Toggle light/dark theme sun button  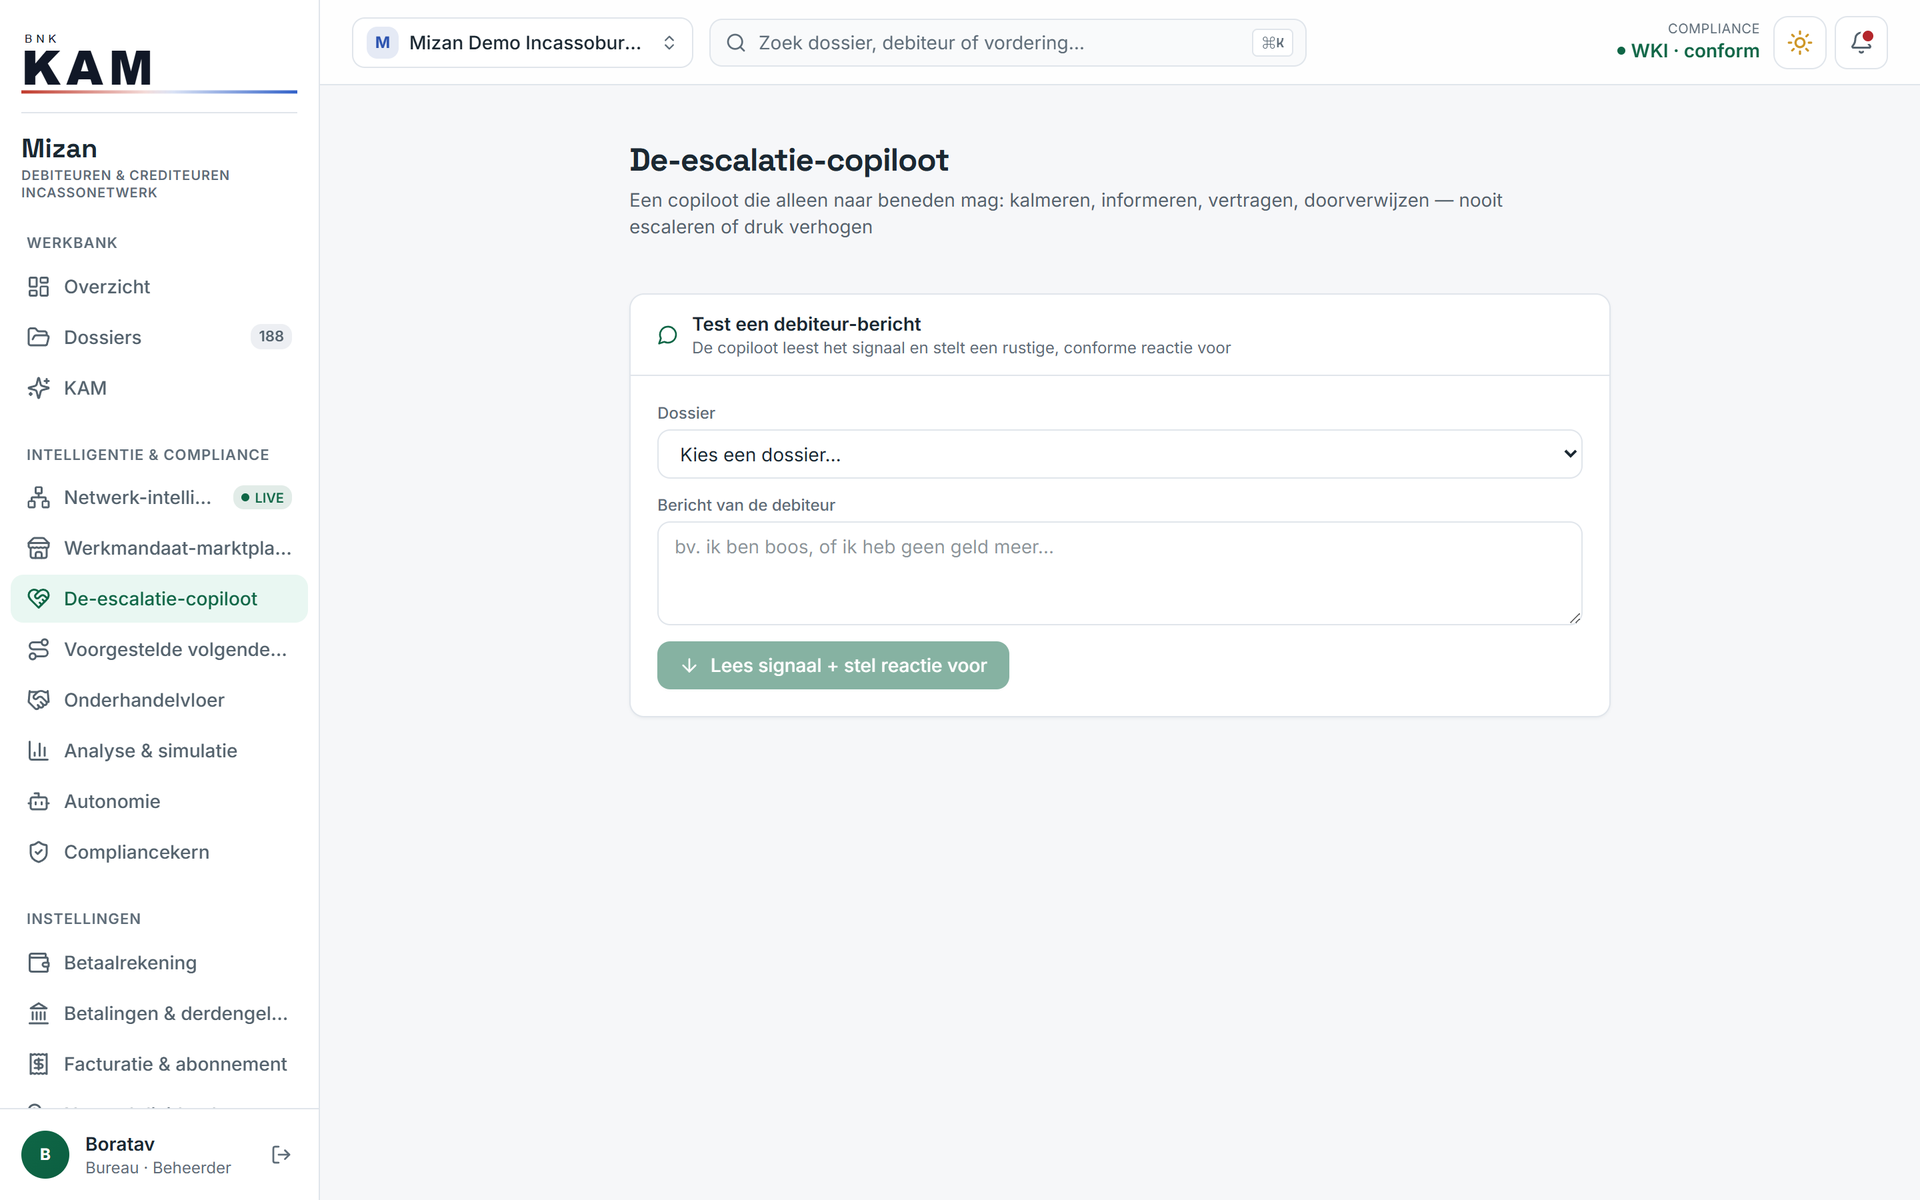1800,43
